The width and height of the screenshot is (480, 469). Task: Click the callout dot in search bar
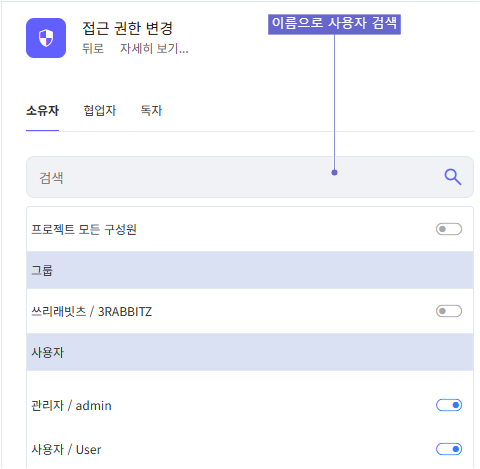tap(334, 172)
